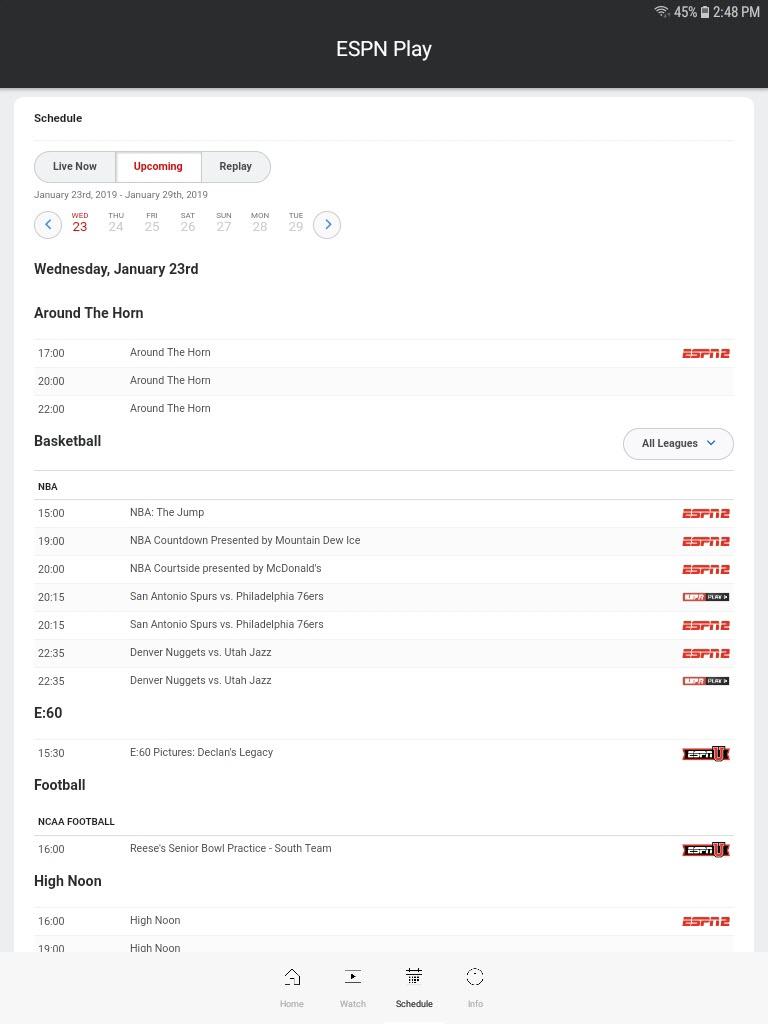
Task: Tap the ESPN Play title
Action: coord(384,49)
